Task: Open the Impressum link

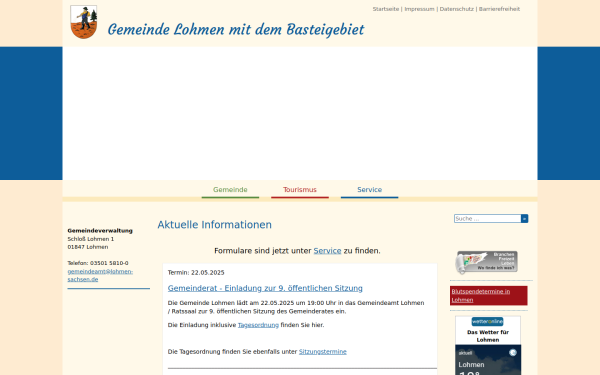Action: (x=419, y=9)
